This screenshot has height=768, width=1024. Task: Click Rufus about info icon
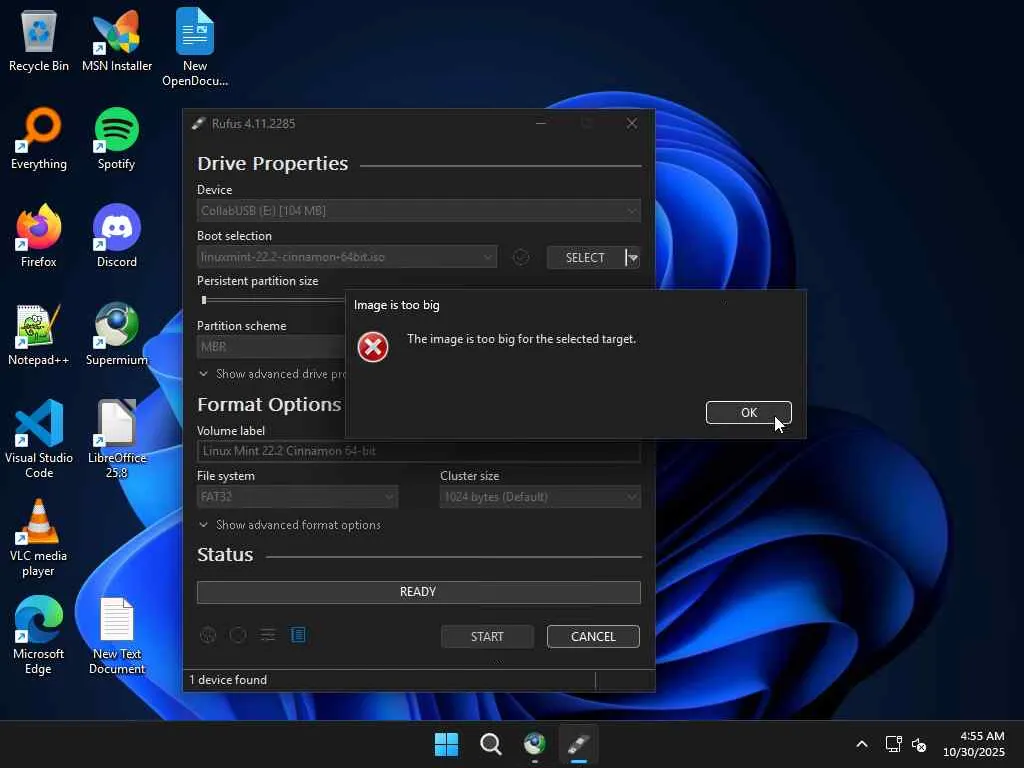(x=238, y=635)
